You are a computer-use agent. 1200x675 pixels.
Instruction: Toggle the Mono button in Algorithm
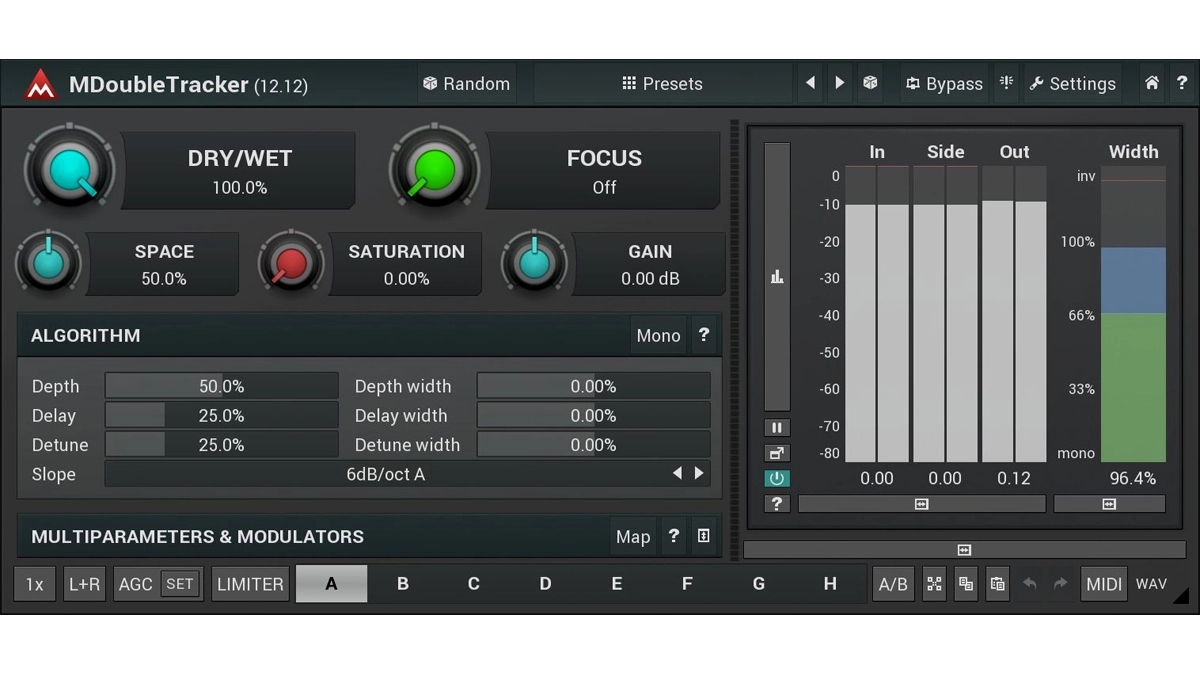(x=658, y=336)
